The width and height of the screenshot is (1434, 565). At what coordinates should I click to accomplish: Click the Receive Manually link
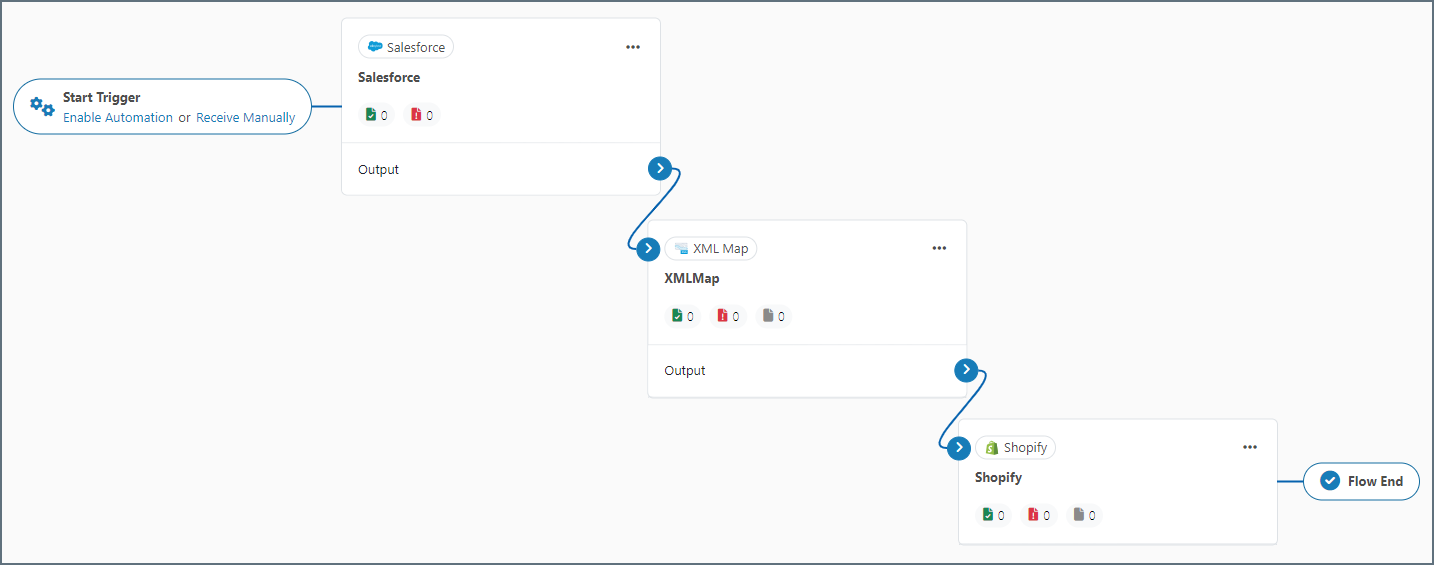click(x=246, y=118)
